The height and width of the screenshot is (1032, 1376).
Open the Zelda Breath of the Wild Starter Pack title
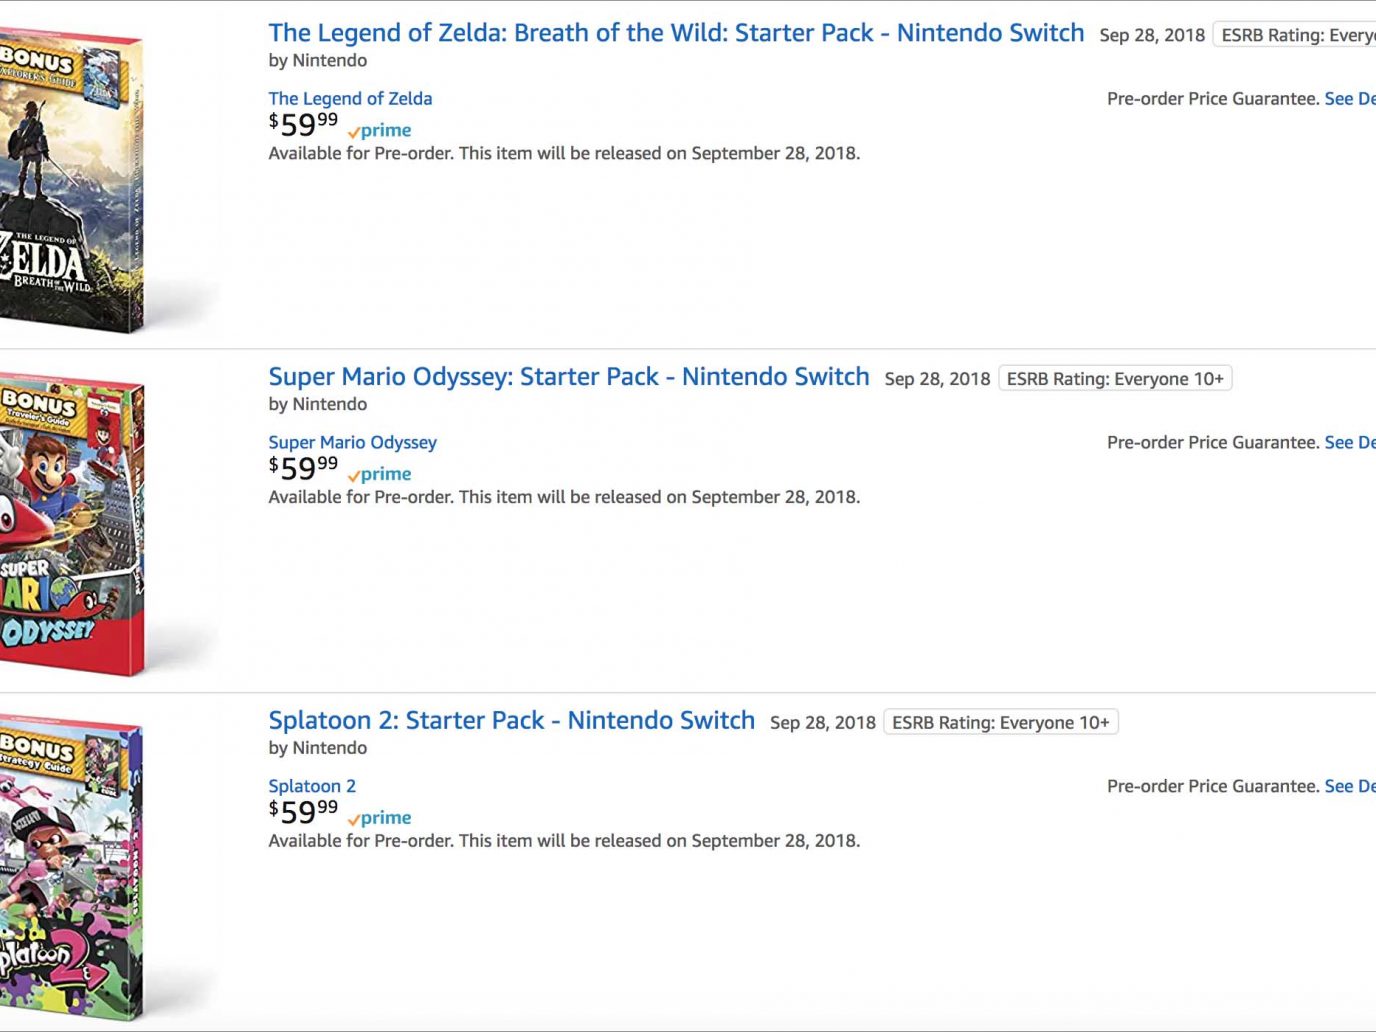coord(676,33)
